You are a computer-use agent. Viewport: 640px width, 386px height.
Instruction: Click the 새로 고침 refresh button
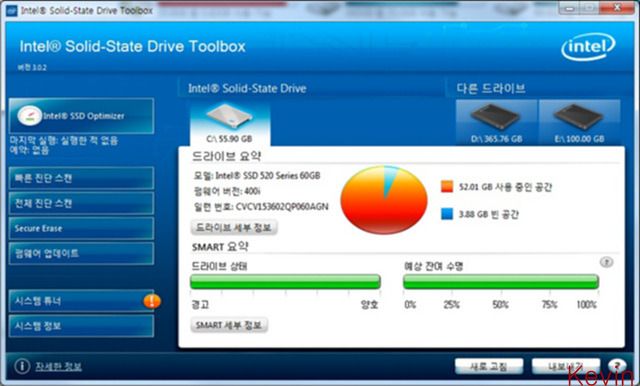point(489,366)
